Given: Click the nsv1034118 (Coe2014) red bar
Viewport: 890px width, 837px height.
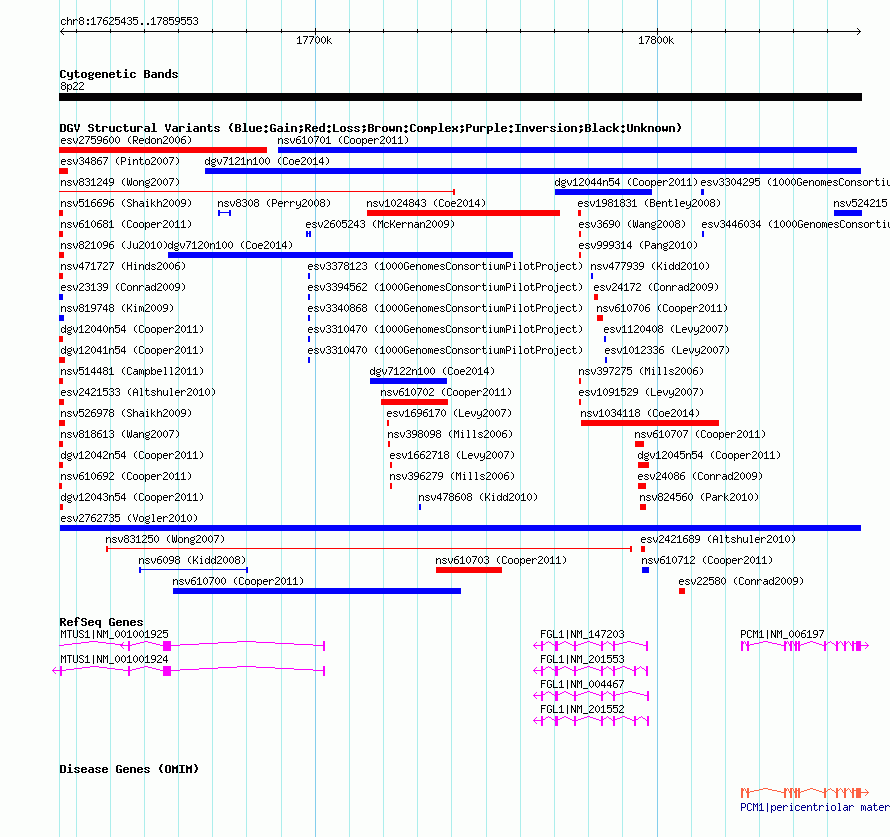Looking at the screenshot, I should point(650,423).
